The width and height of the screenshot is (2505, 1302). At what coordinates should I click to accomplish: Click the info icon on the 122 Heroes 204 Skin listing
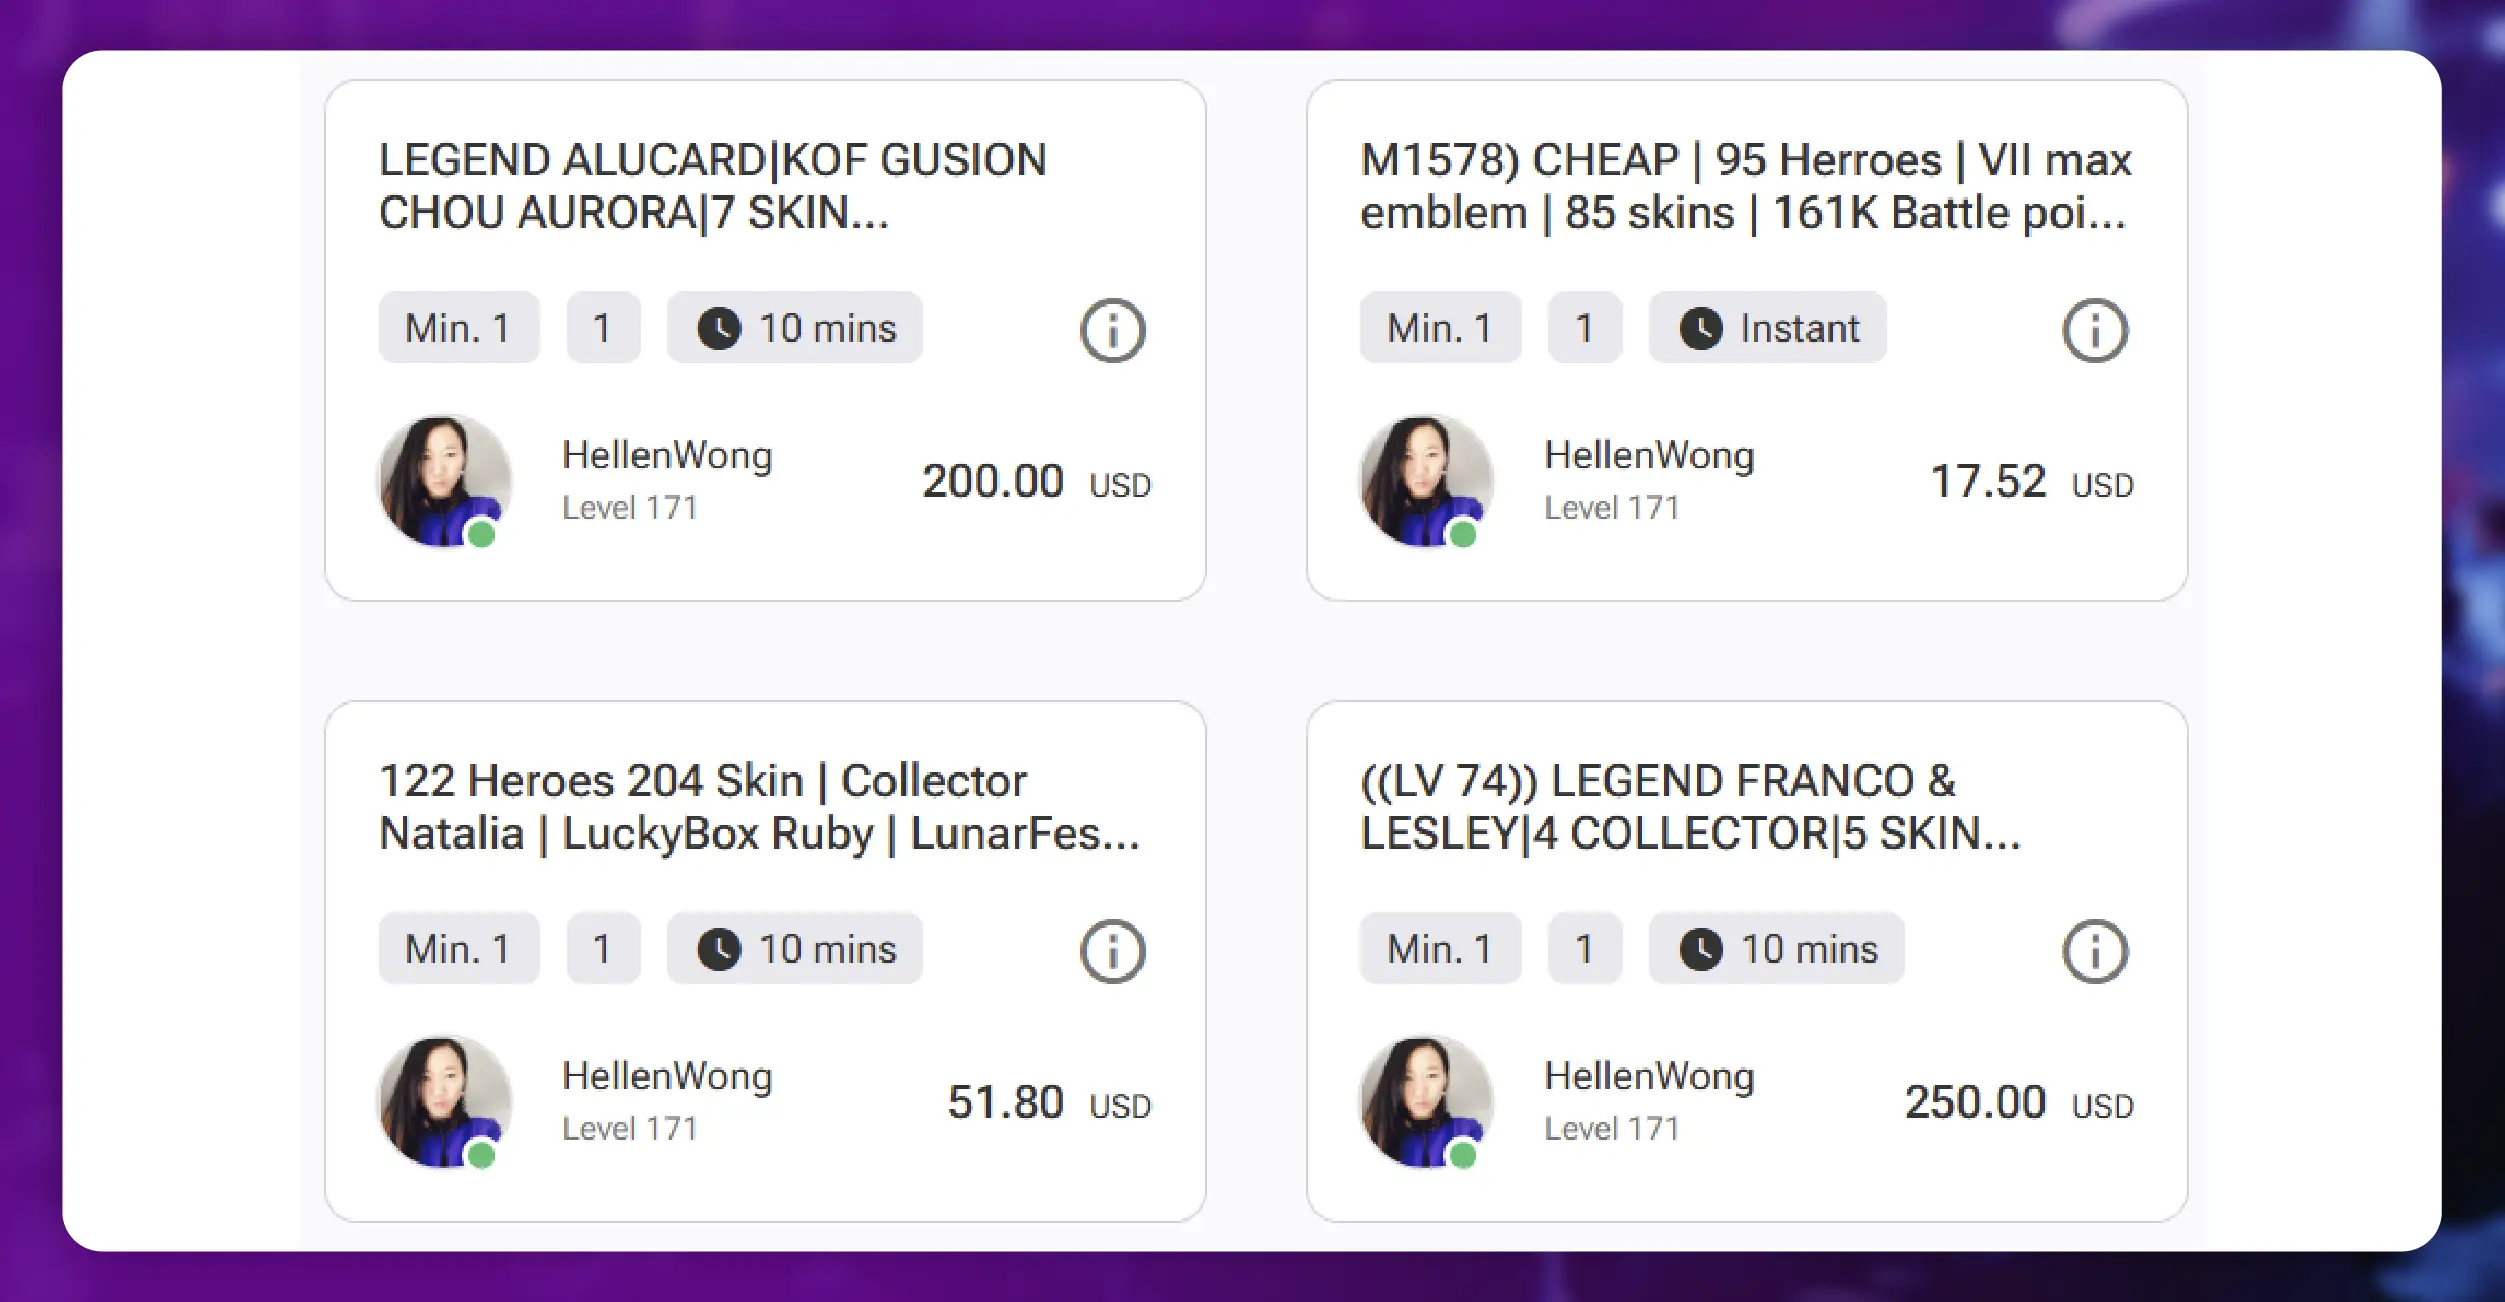click(x=1112, y=951)
